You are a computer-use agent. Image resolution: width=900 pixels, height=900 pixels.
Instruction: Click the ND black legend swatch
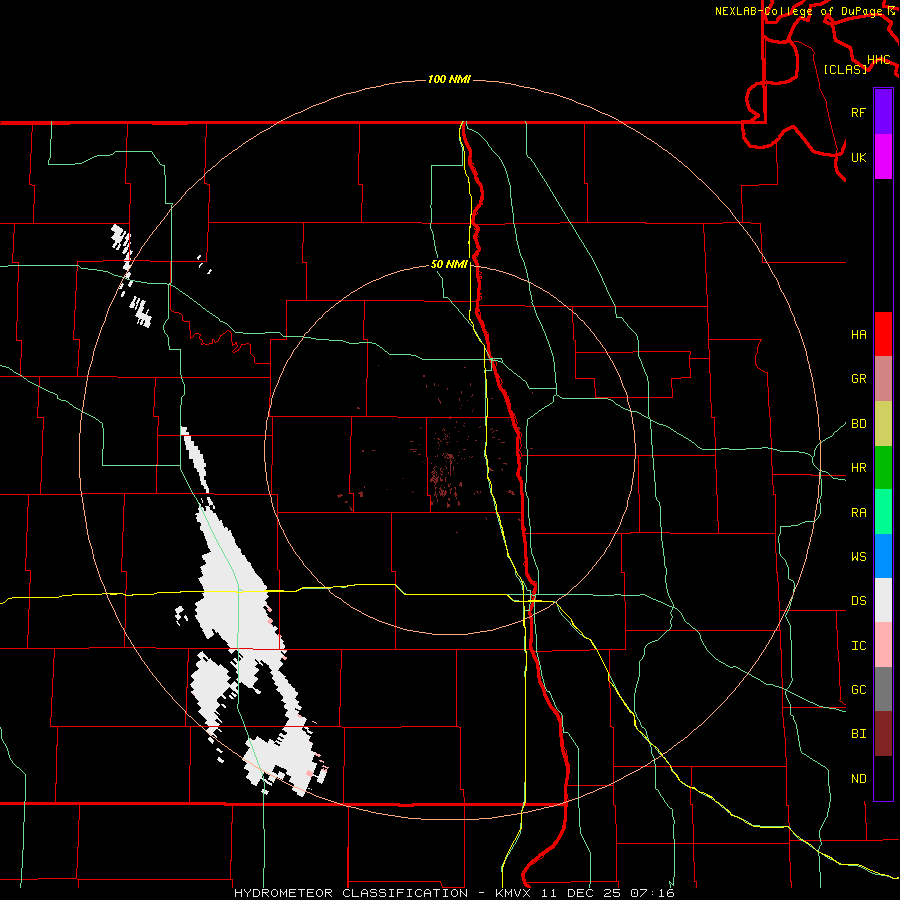coord(883,778)
